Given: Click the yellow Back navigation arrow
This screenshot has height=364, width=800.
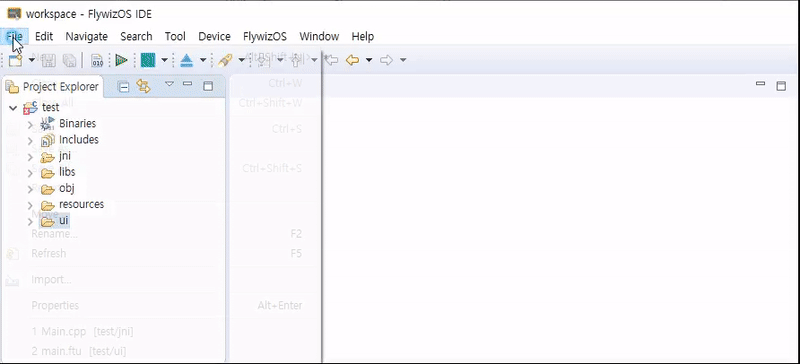Looking at the screenshot, I should pyautogui.click(x=353, y=60).
